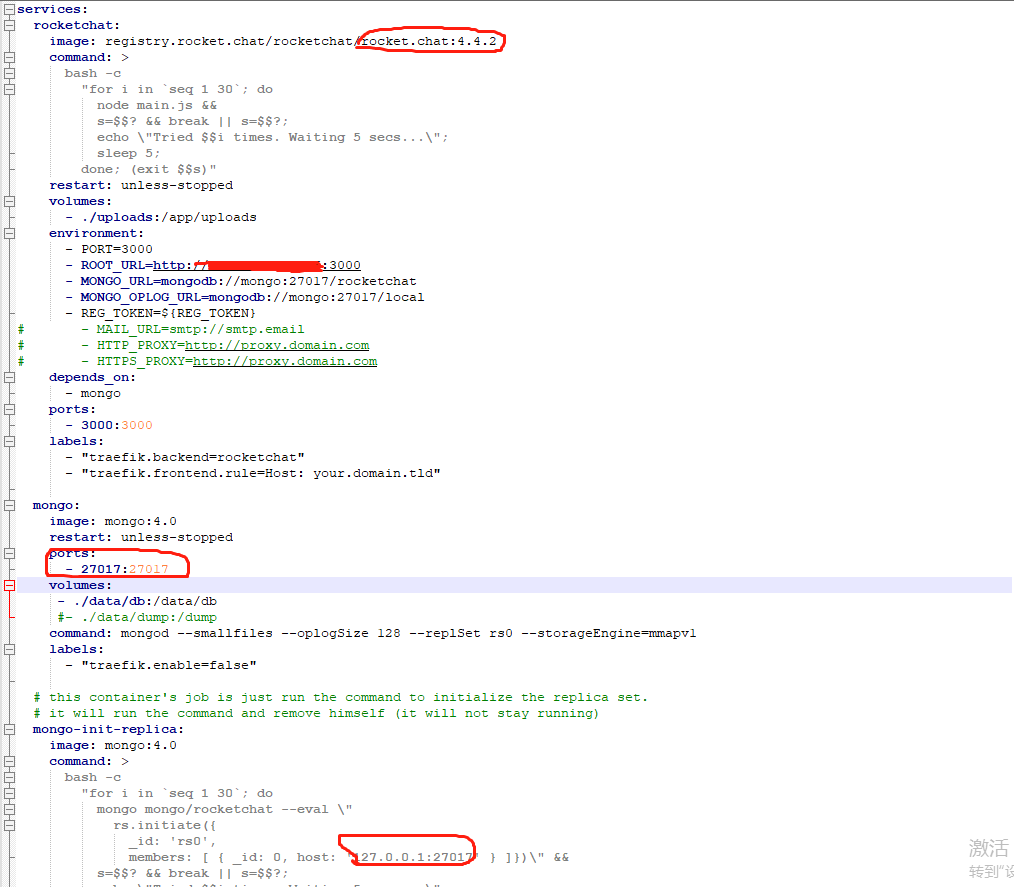
Task: Collapse the fold marker beside 'services:'
Action: point(9,10)
